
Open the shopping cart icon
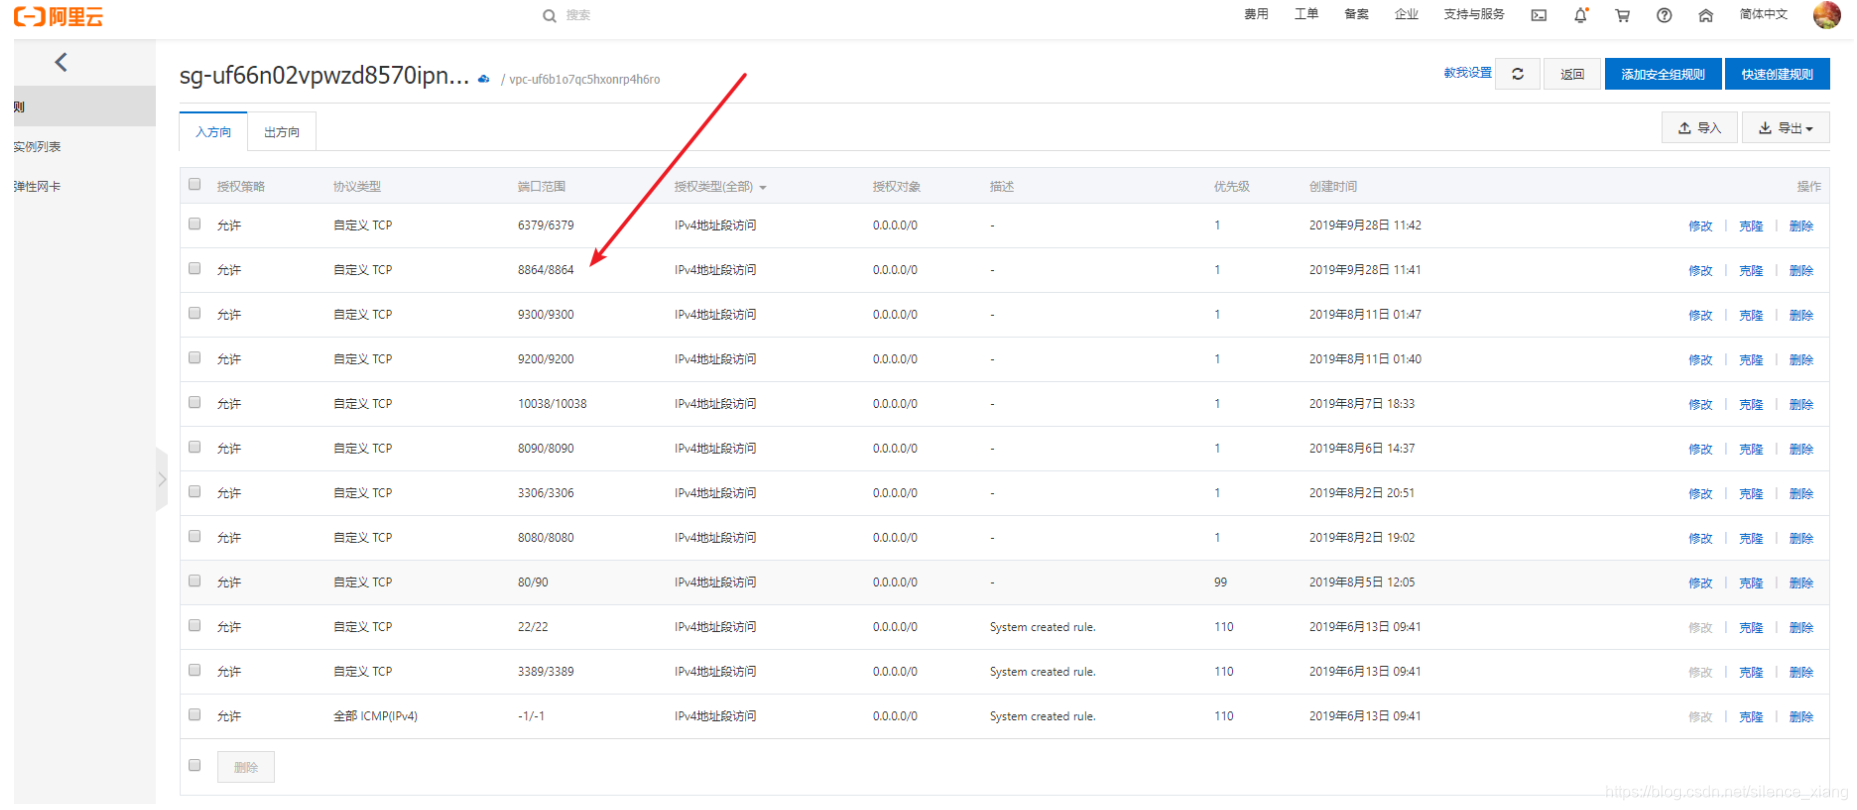pos(1622,15)
